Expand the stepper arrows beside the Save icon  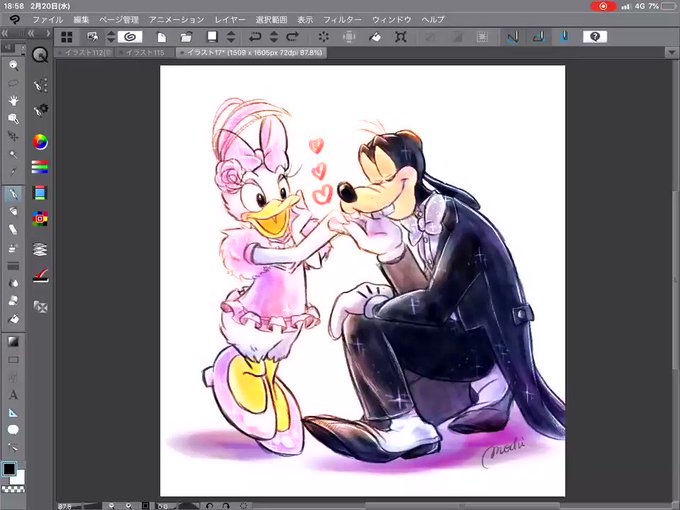tap(231, 37)
